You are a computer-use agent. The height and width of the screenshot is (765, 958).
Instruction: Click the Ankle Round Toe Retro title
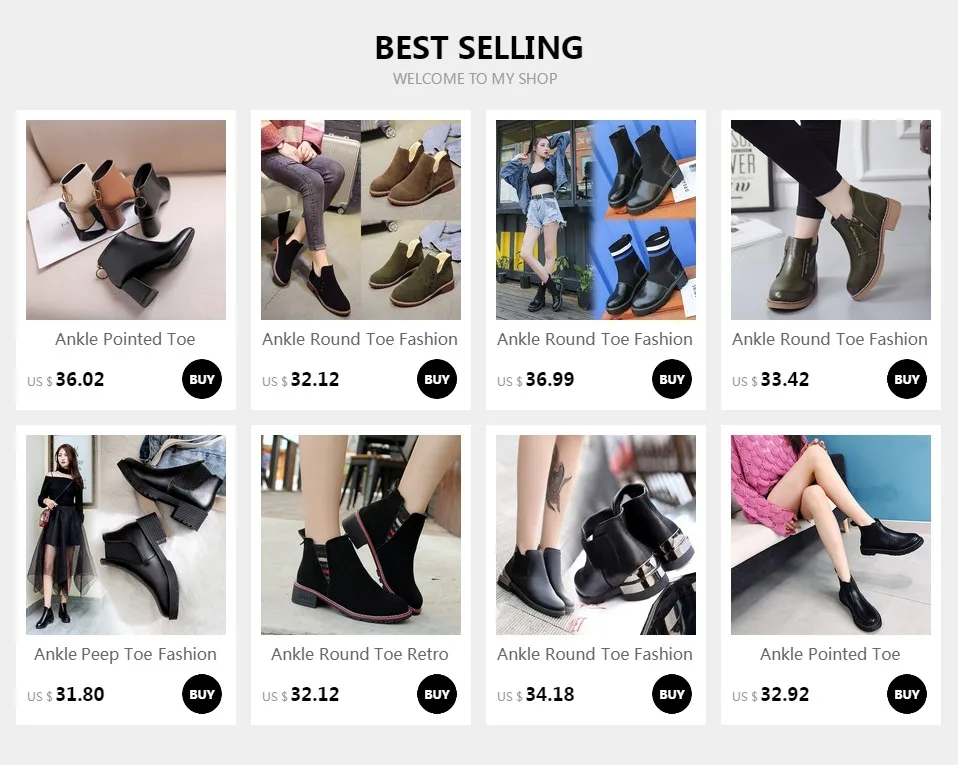point(360,654)
